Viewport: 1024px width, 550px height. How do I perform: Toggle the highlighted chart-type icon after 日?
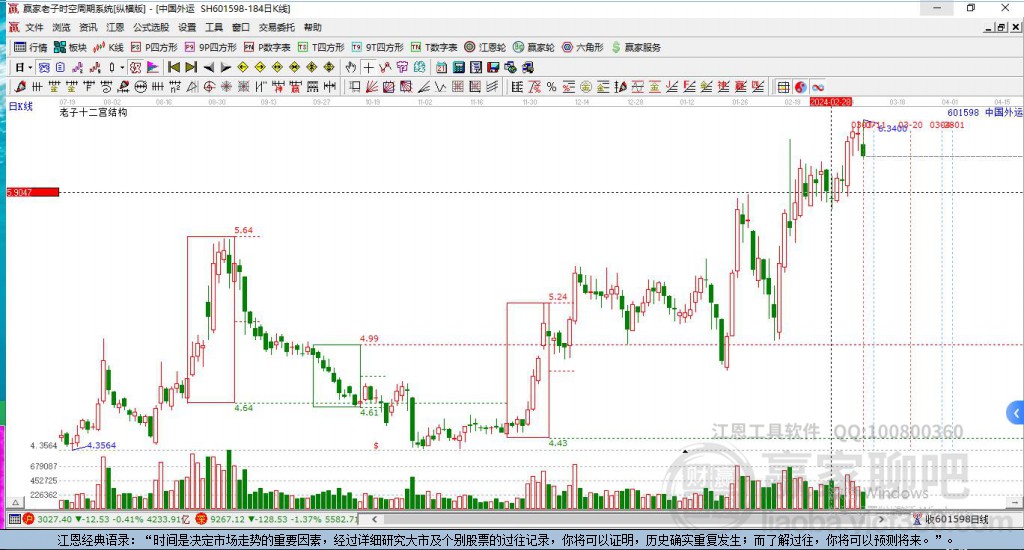click(x=44, y=67)
